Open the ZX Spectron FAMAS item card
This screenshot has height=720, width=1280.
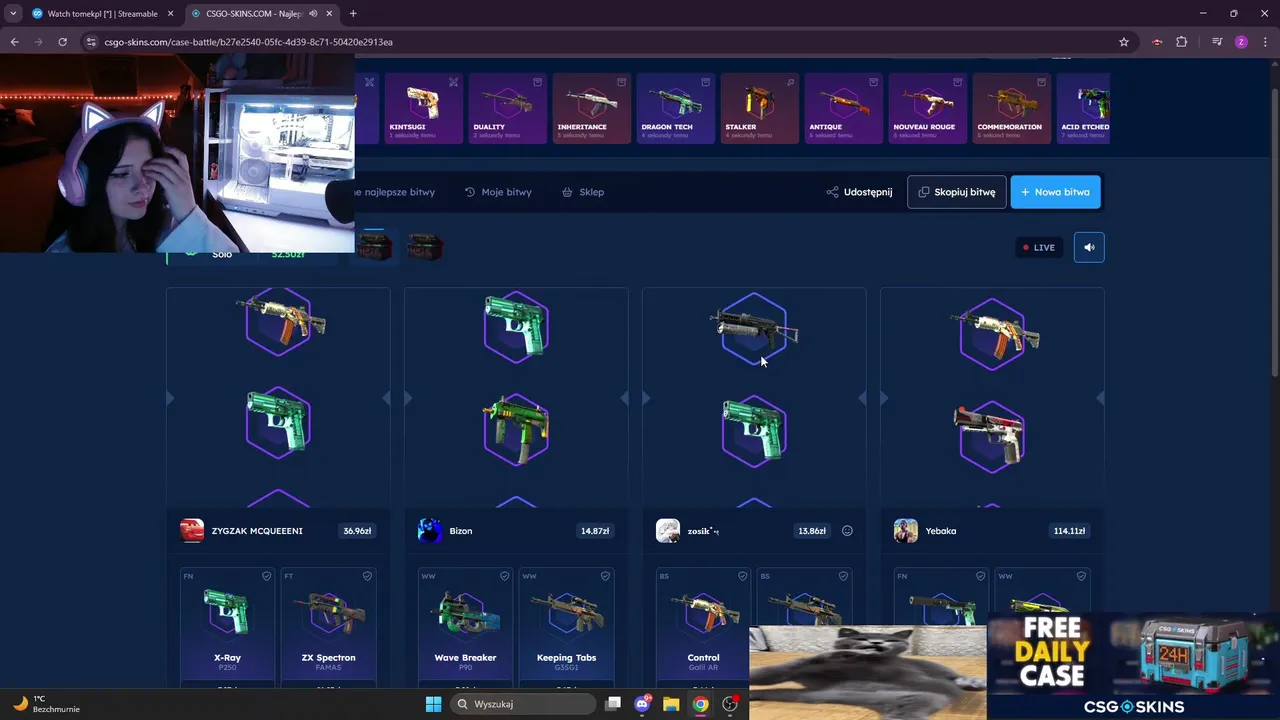click(328, 628)
